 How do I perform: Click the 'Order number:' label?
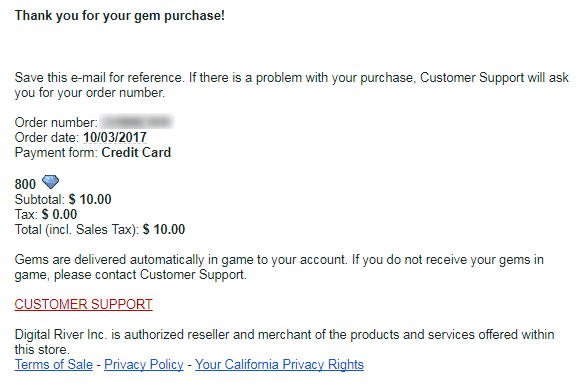coord(56,122)
